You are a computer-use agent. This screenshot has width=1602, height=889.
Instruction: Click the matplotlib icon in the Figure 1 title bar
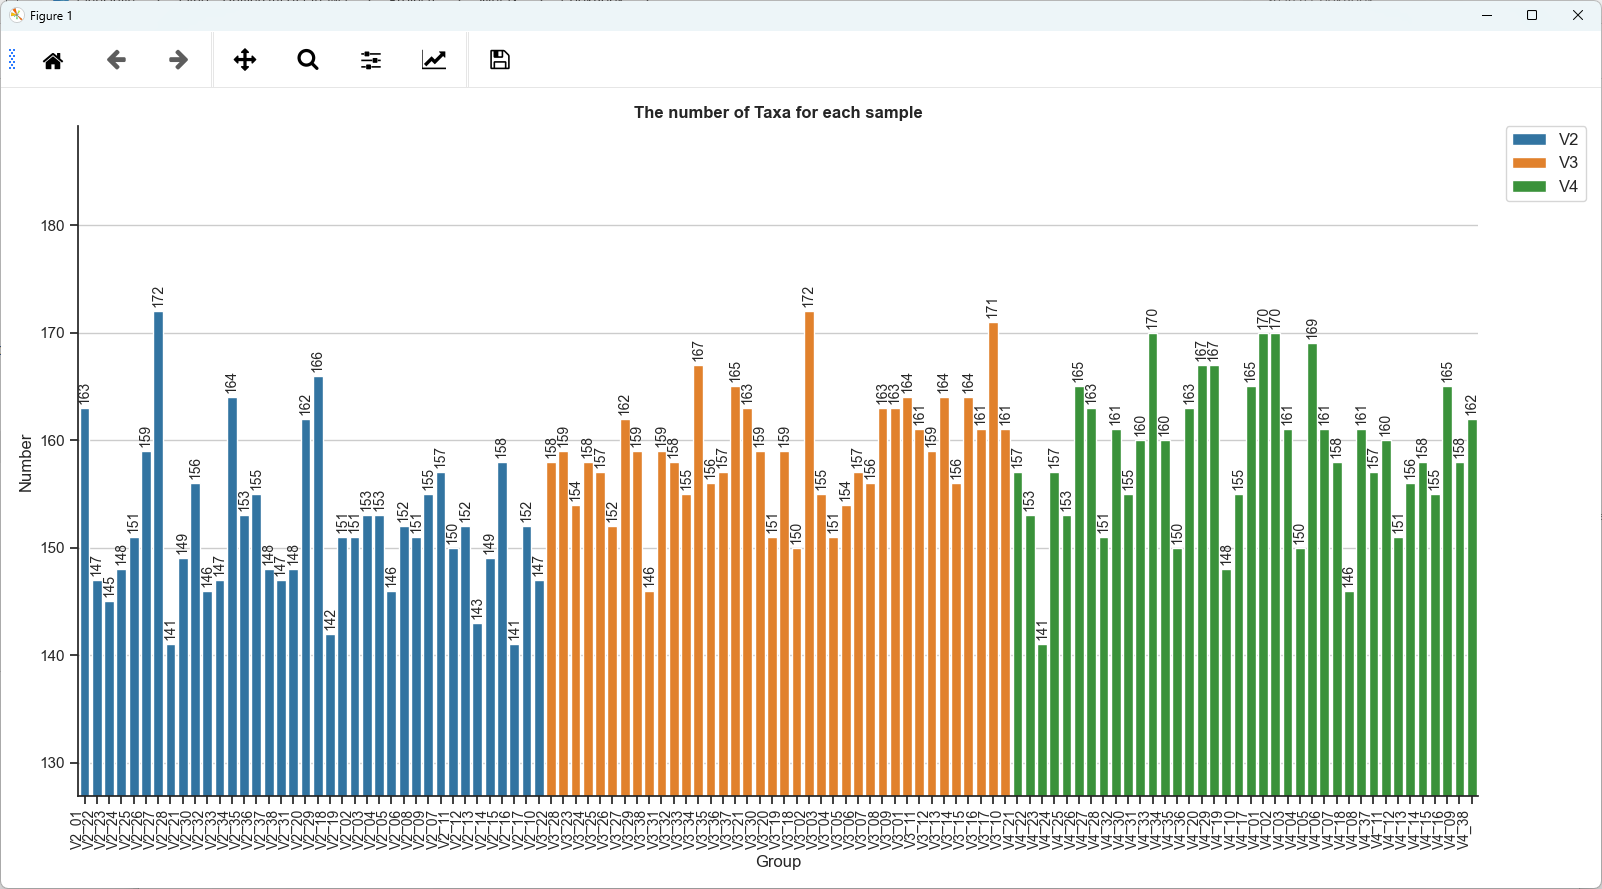[x=16, y=15]
